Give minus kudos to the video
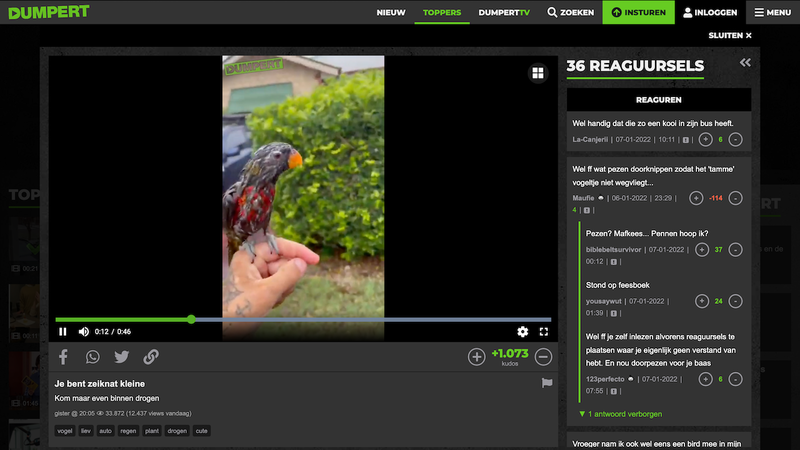This screenshot has height=450, width=800. coord(543,357)
